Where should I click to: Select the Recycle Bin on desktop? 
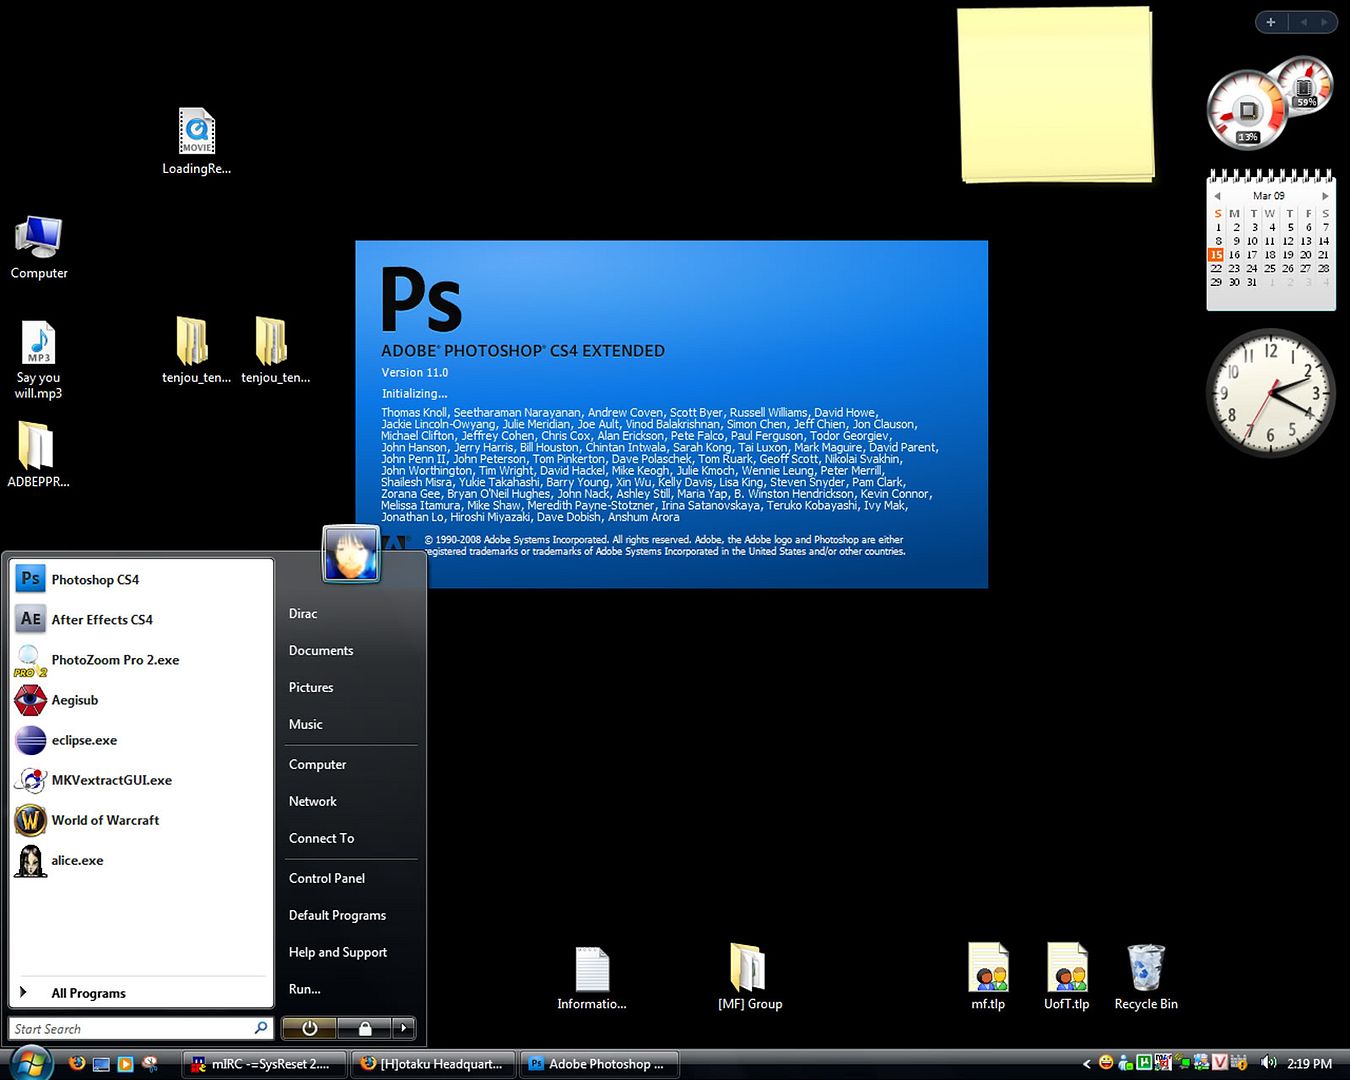[1146, 976]
